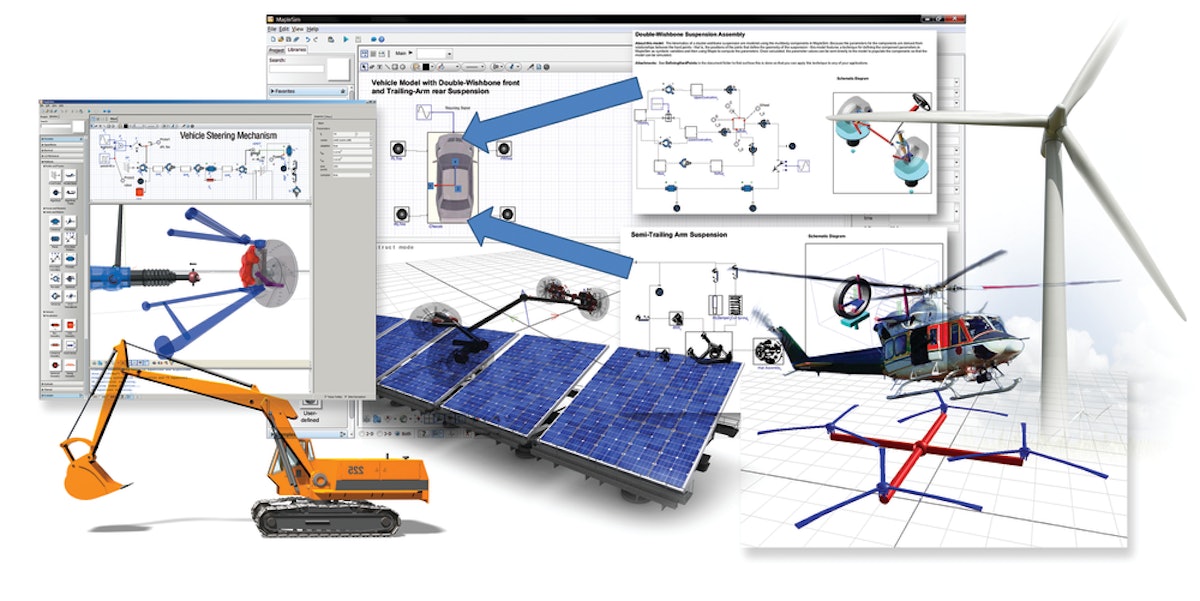Open the View menu in MapleSim
This screenshot has width=1200, height=601.
(297, 29)
